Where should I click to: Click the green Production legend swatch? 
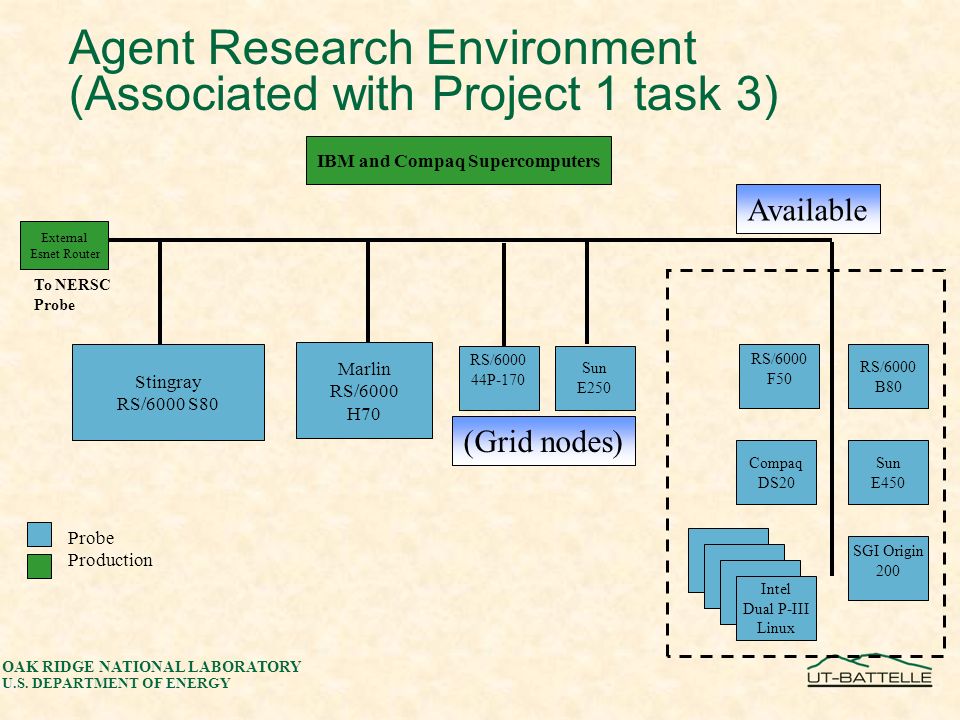pos(39,566)
